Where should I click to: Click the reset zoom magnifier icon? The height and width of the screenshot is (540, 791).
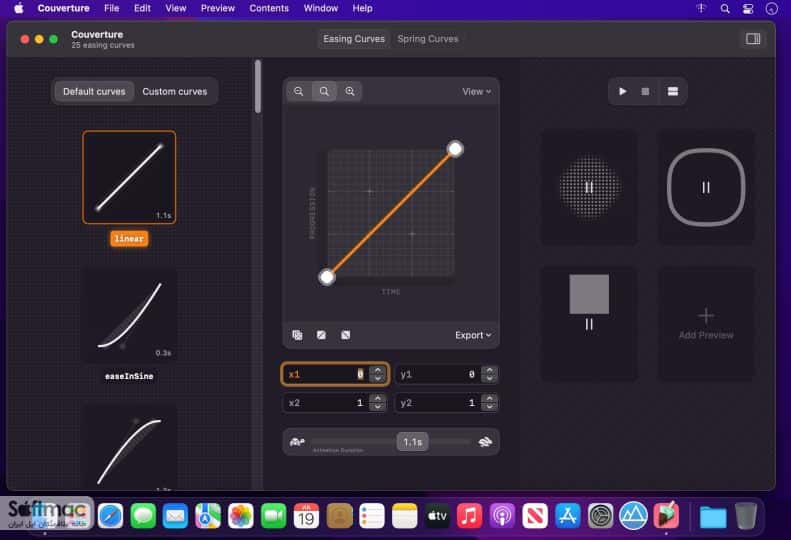point(324,91)
